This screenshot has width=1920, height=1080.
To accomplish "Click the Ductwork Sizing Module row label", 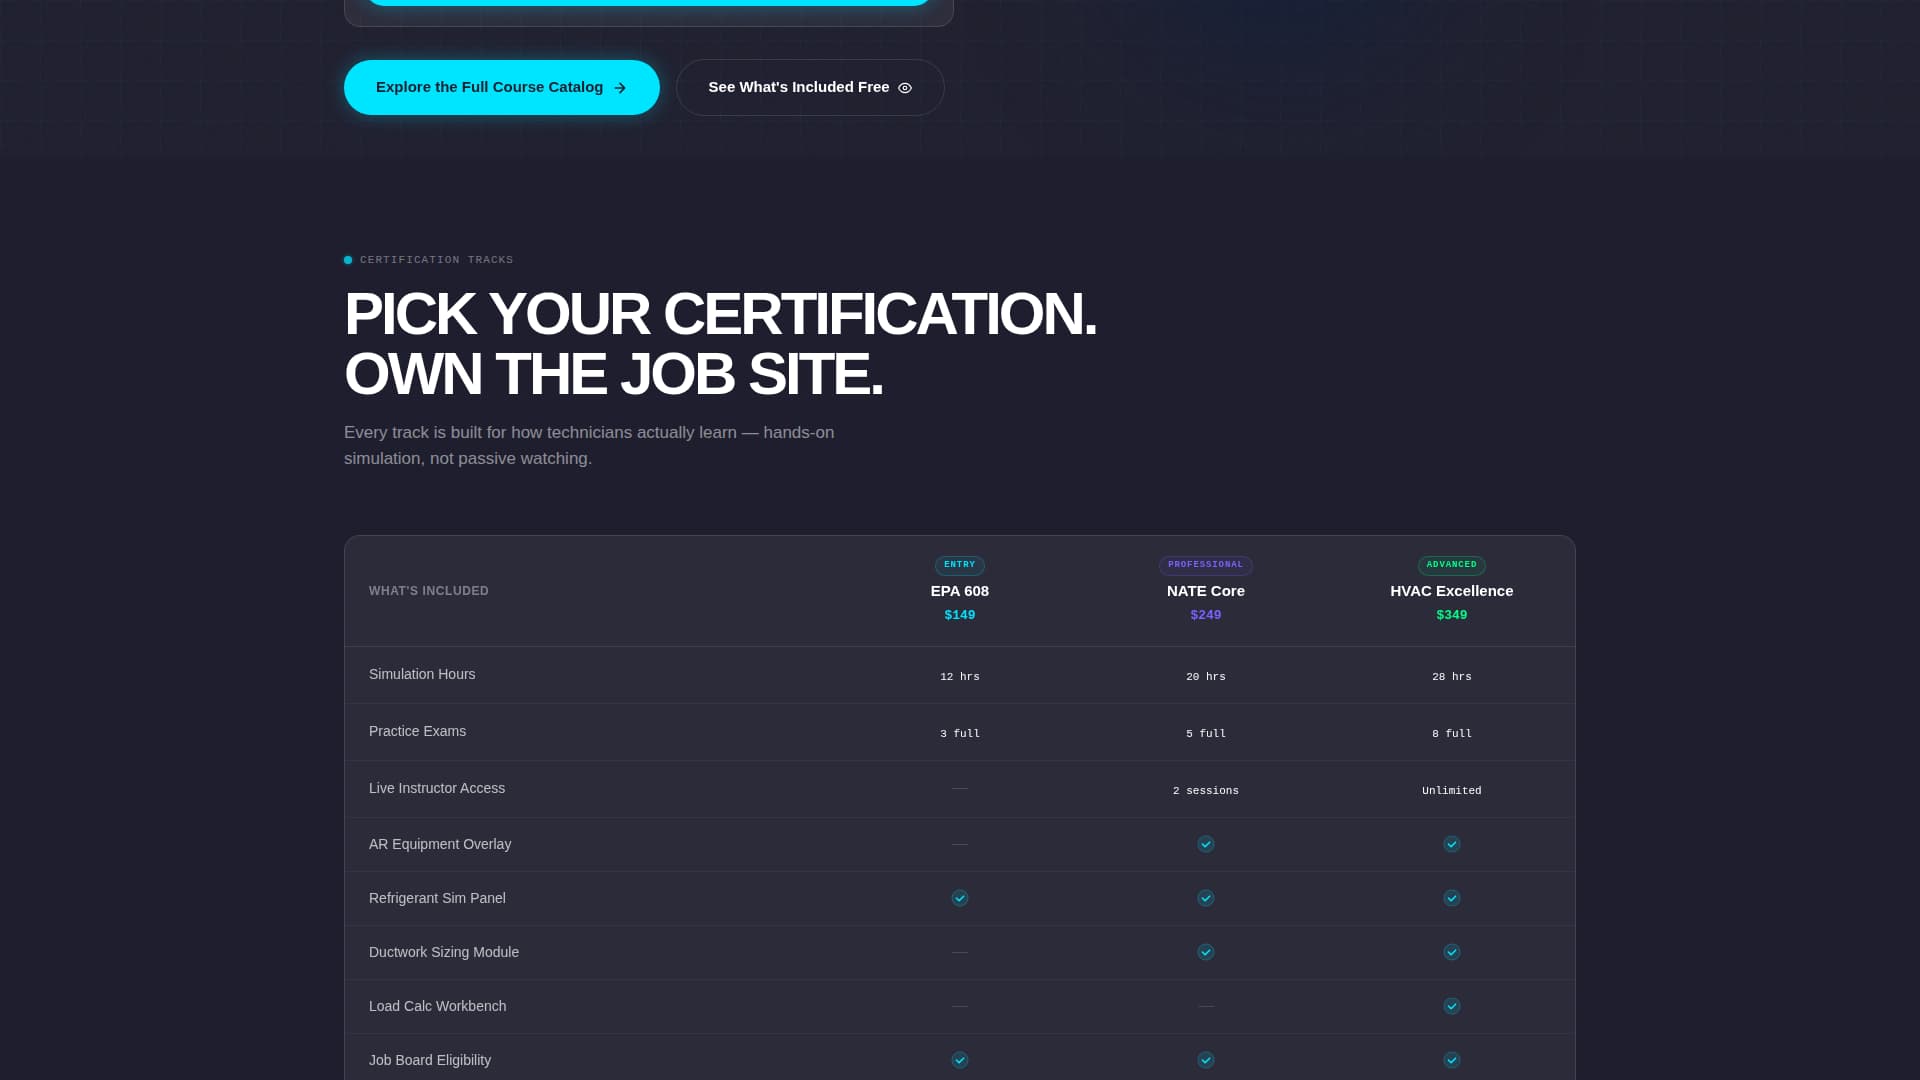I will [x=444, y=952].
